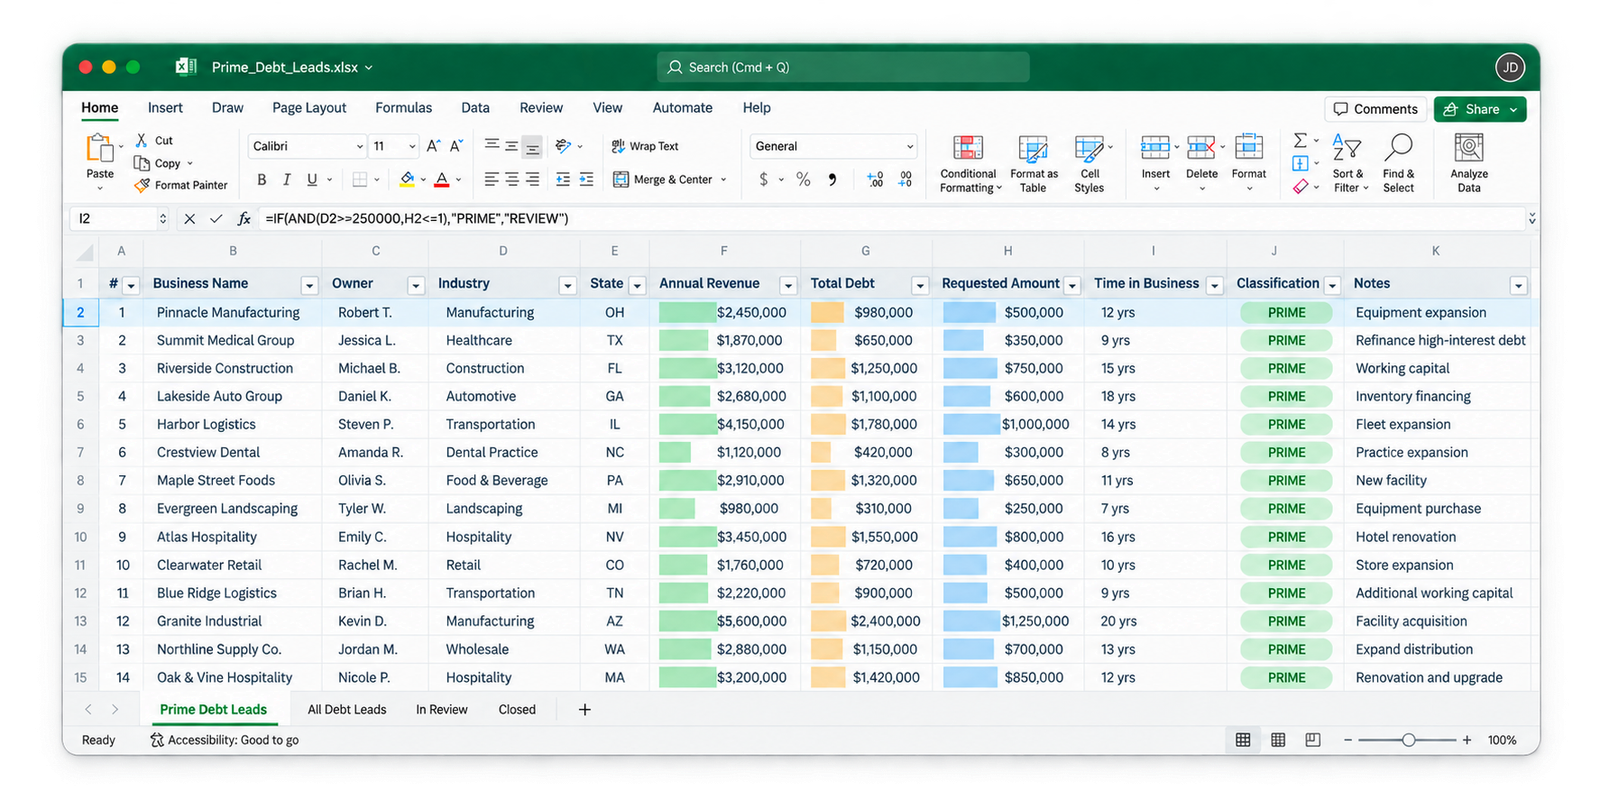This screenshot has width=1600, height=800.
Task: Click the formula bar IF formula text
Action: 417,218
